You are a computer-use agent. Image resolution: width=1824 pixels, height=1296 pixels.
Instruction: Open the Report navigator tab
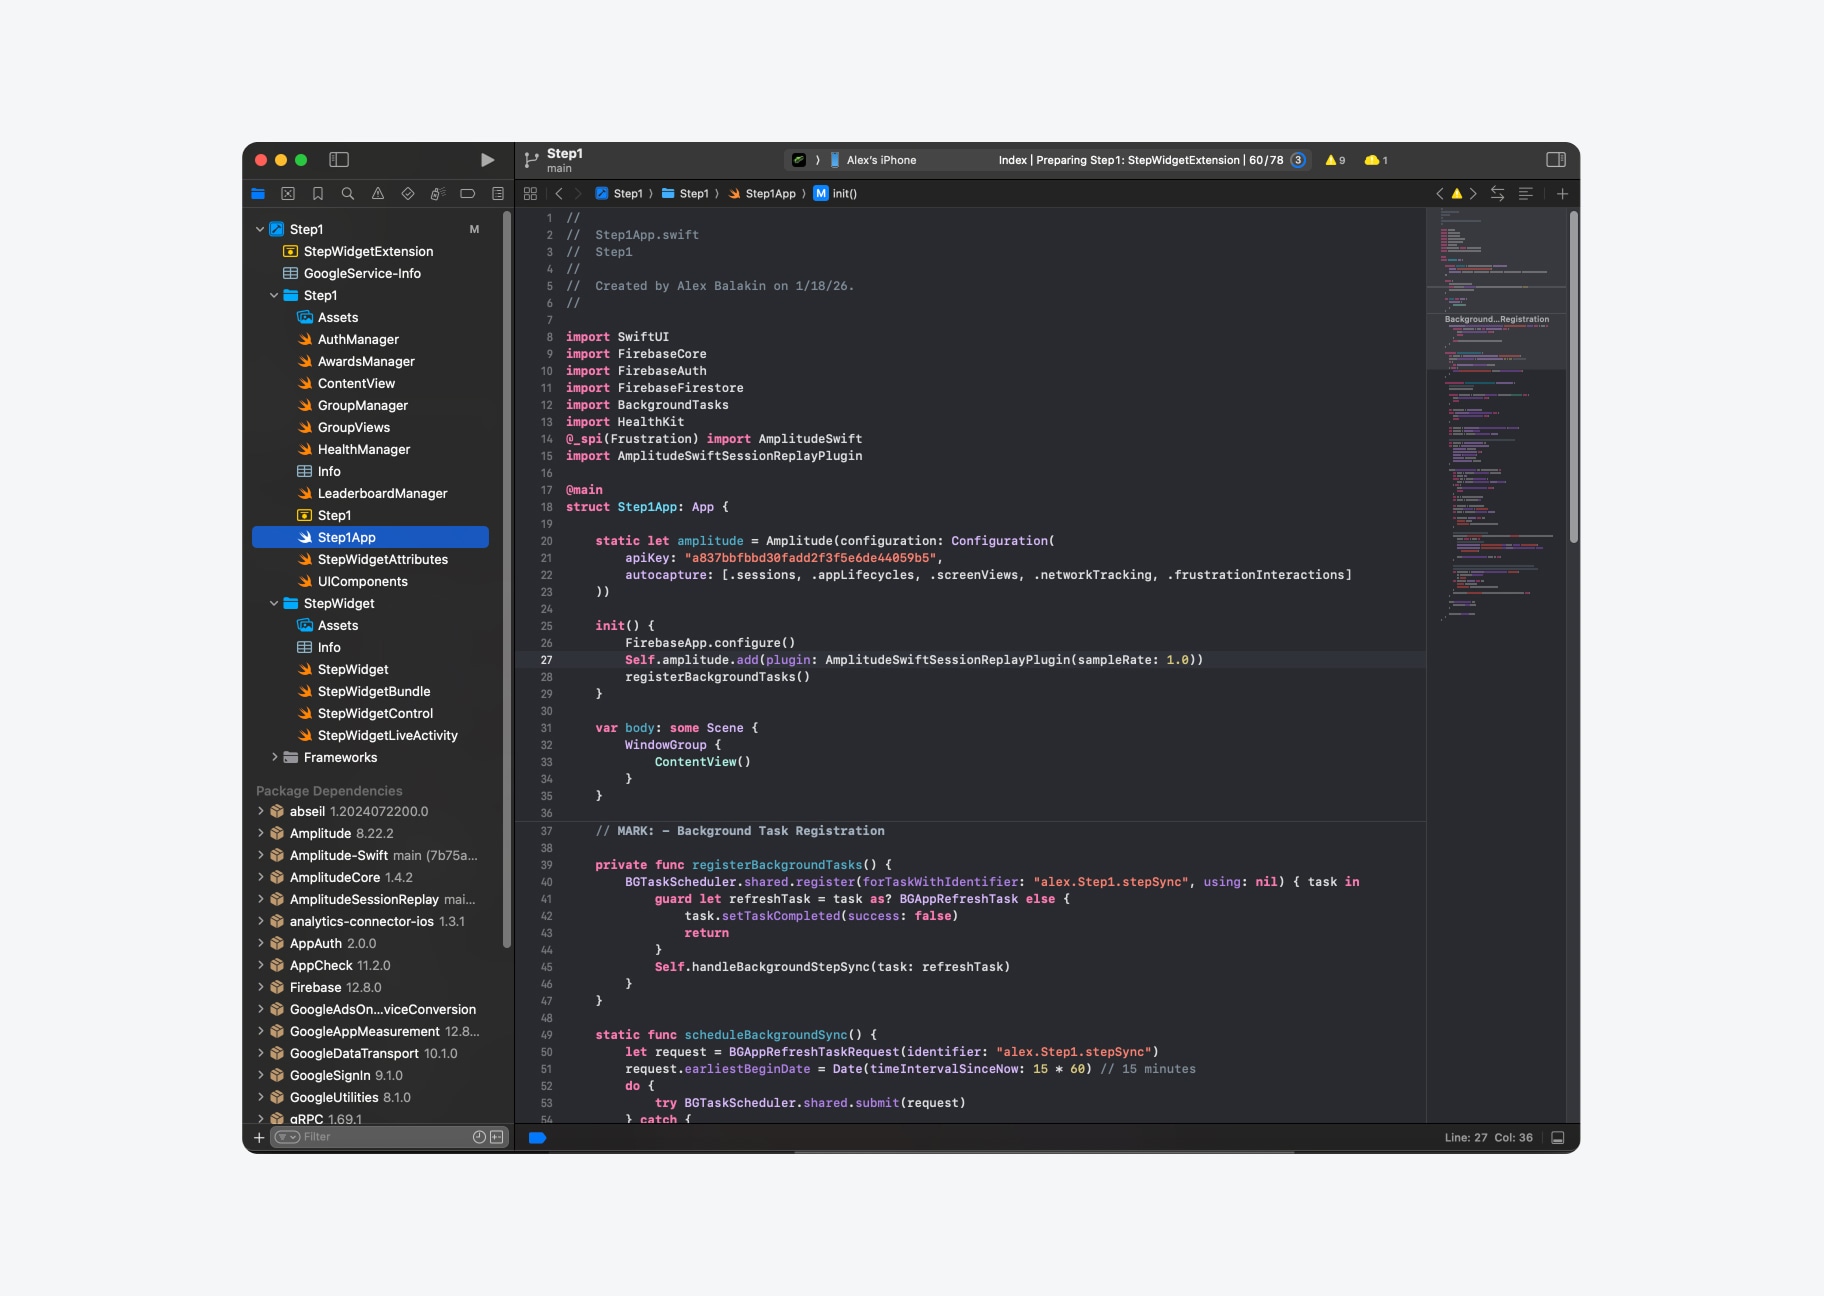(x=498, y=194)
